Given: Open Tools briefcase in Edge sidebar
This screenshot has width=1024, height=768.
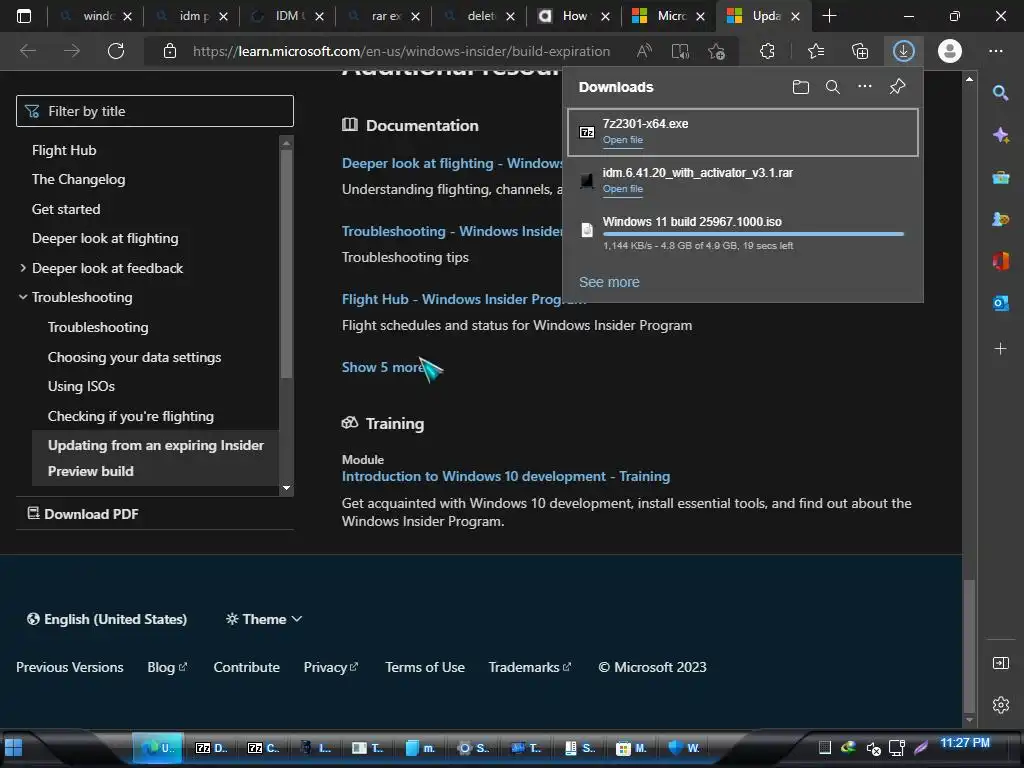Looking at the screenshot, I should click(1000, 177).
